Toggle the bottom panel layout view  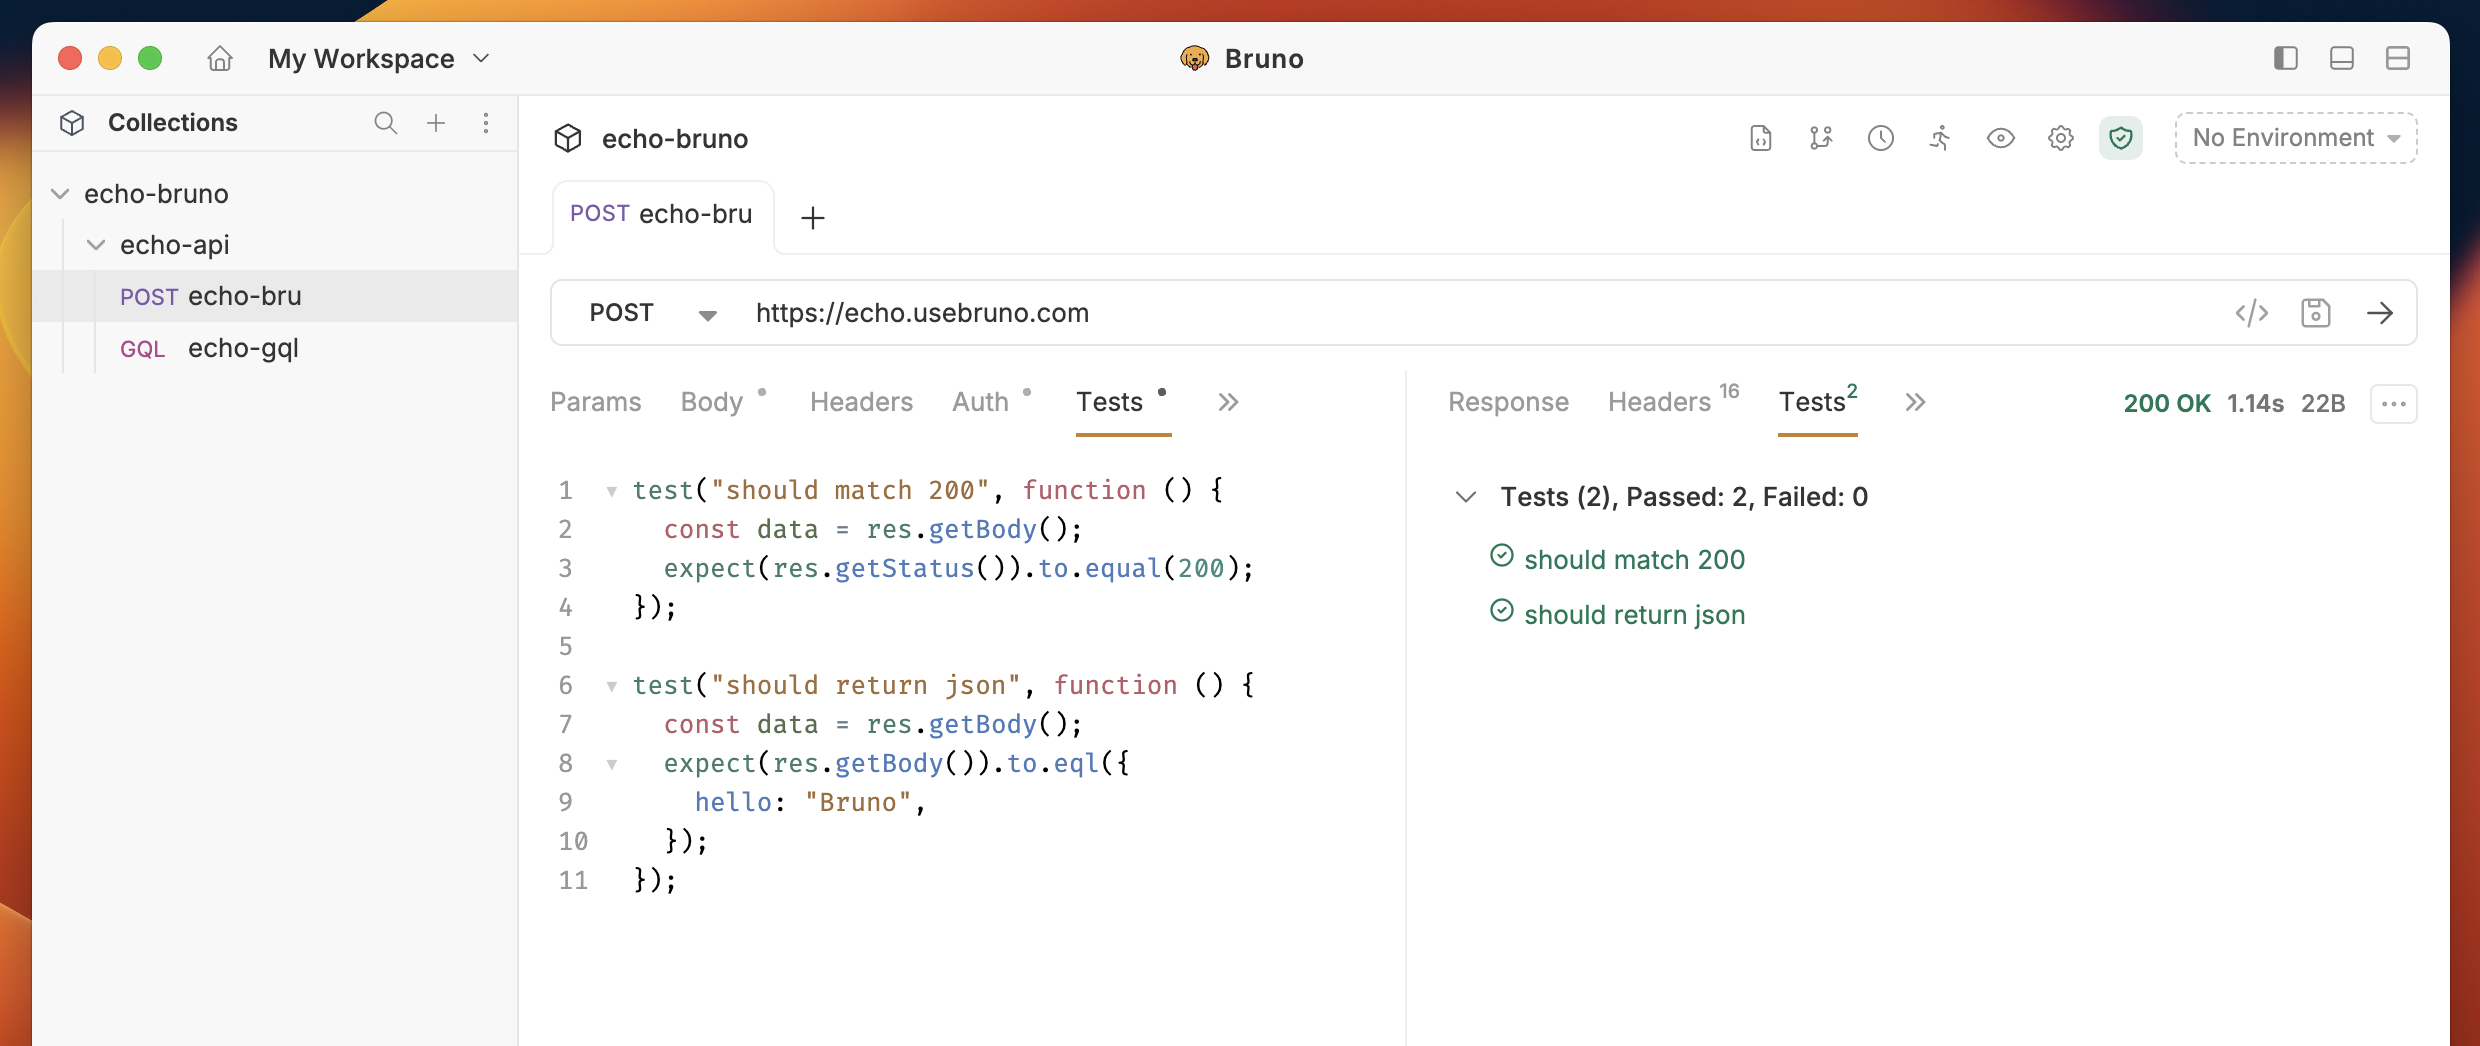2341,58
